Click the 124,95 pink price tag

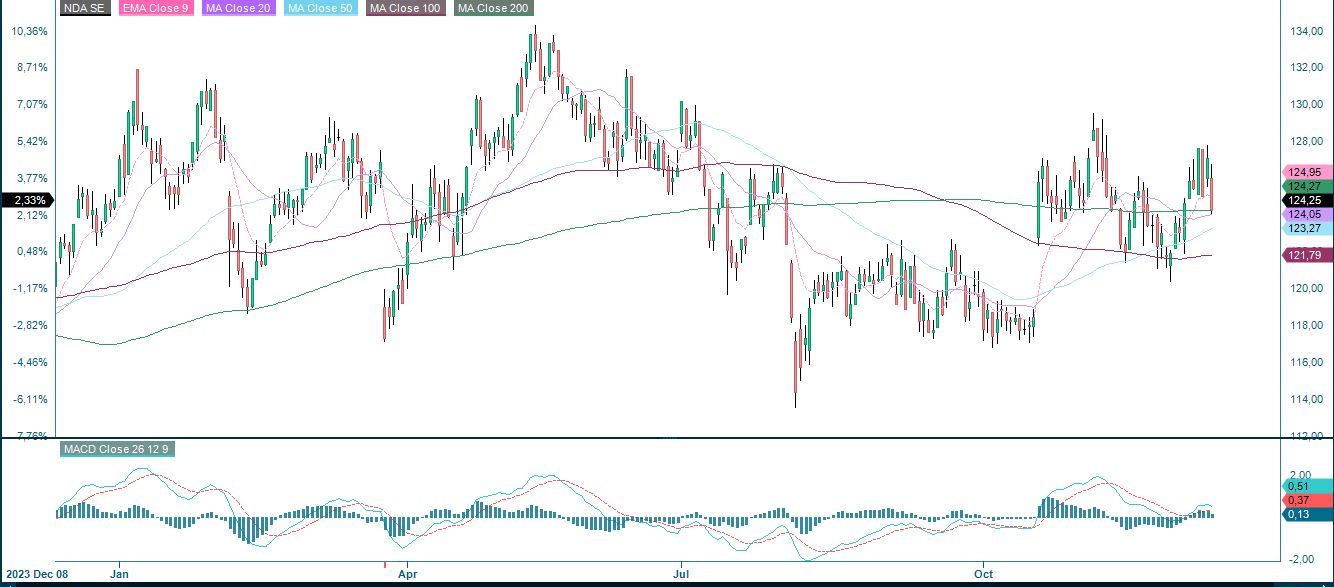pyautogui.click(x=1306, y=172)
